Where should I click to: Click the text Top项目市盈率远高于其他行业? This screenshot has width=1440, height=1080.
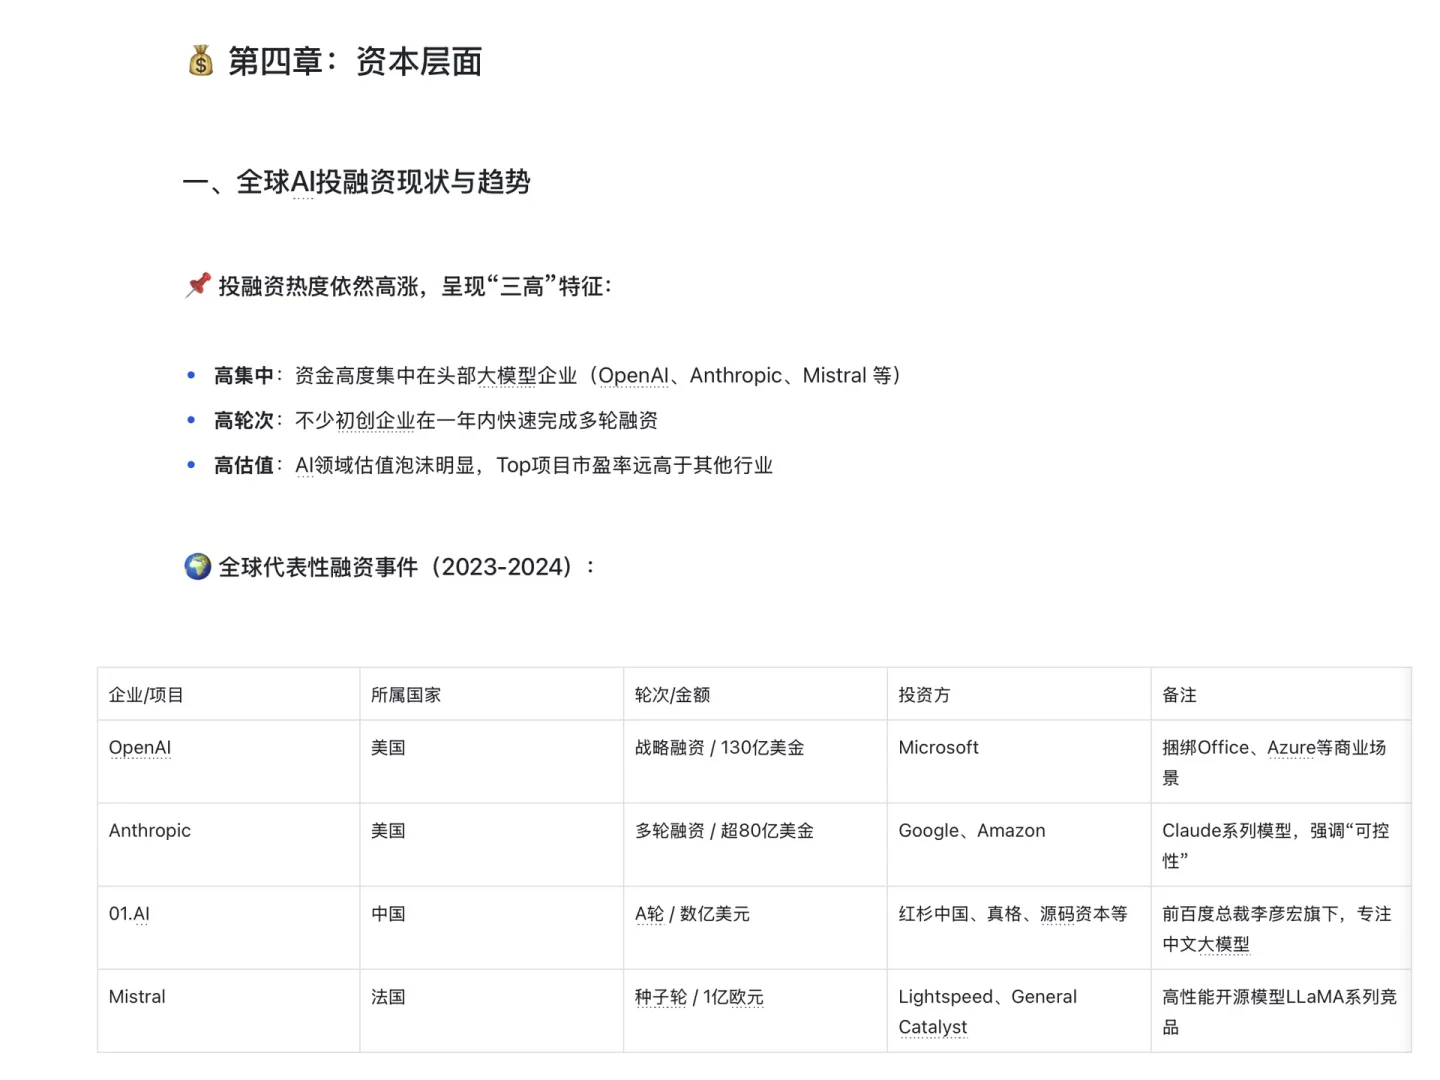pyautogui.click(x=634, y=466)
